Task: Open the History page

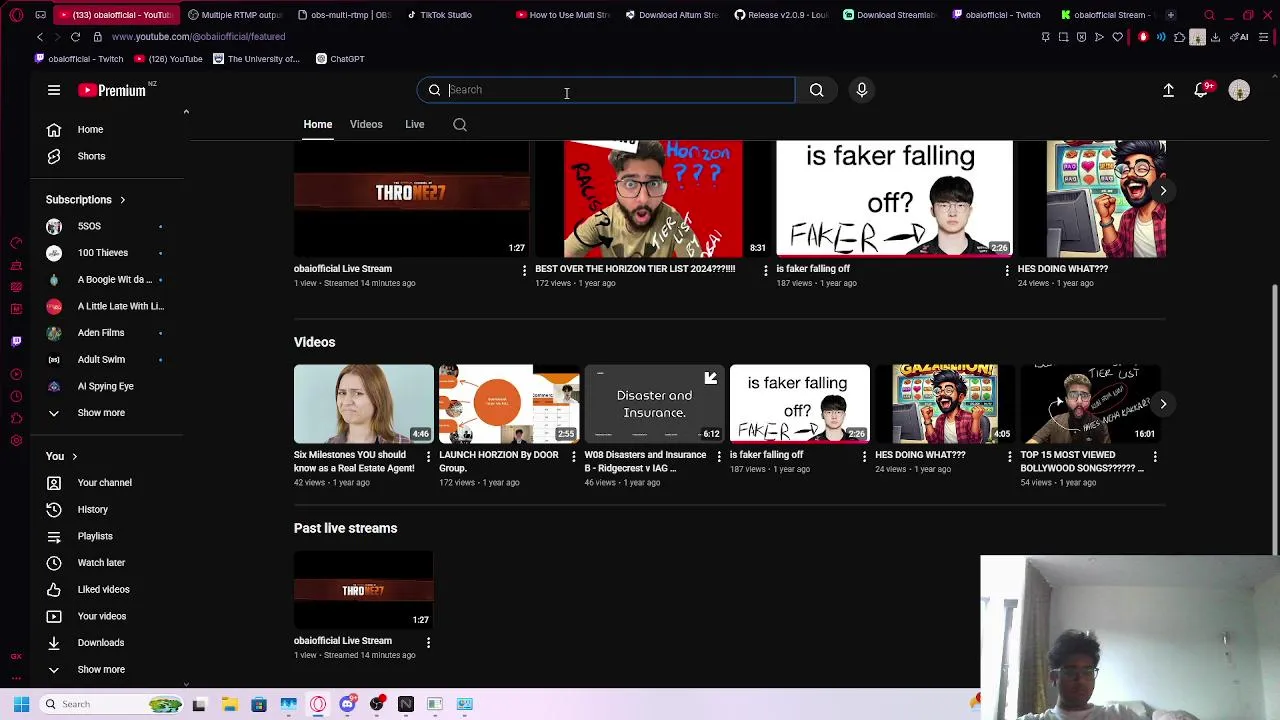Action: [x=92, y=509]
